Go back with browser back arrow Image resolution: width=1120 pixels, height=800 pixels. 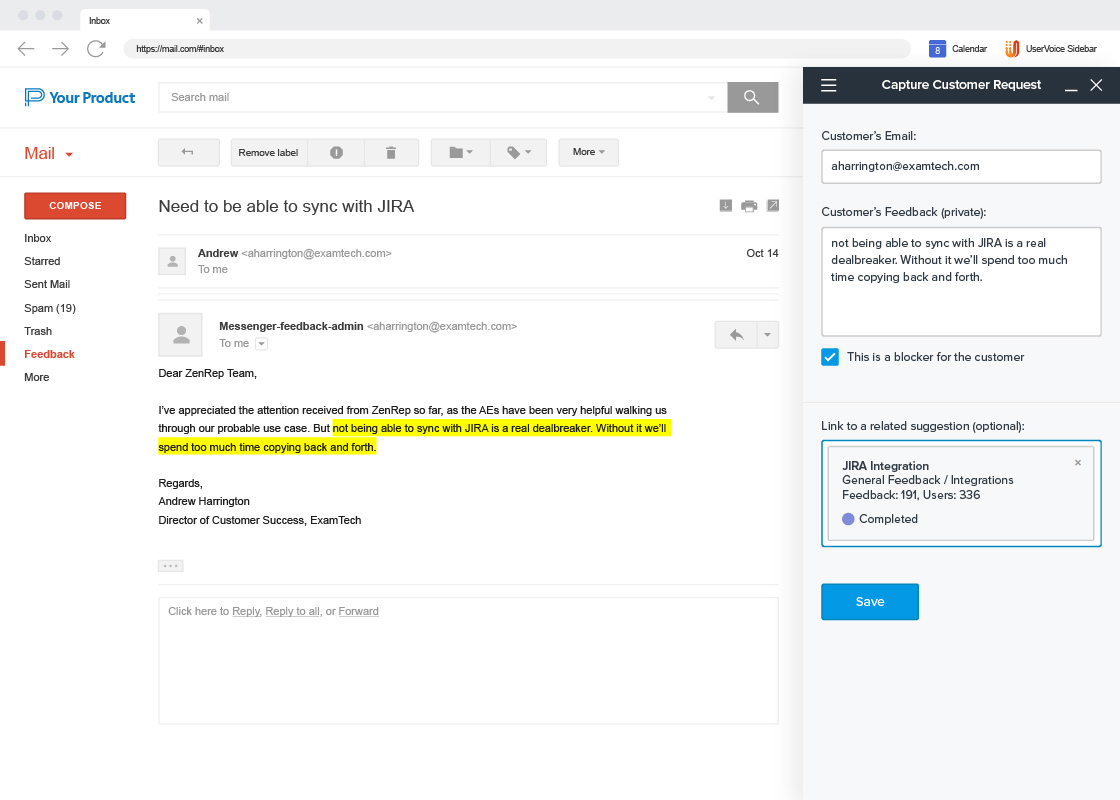tap(26, 49)
